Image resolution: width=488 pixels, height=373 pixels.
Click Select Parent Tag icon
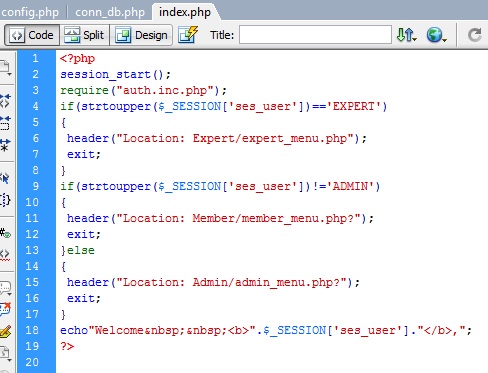(x=6, y=178)
